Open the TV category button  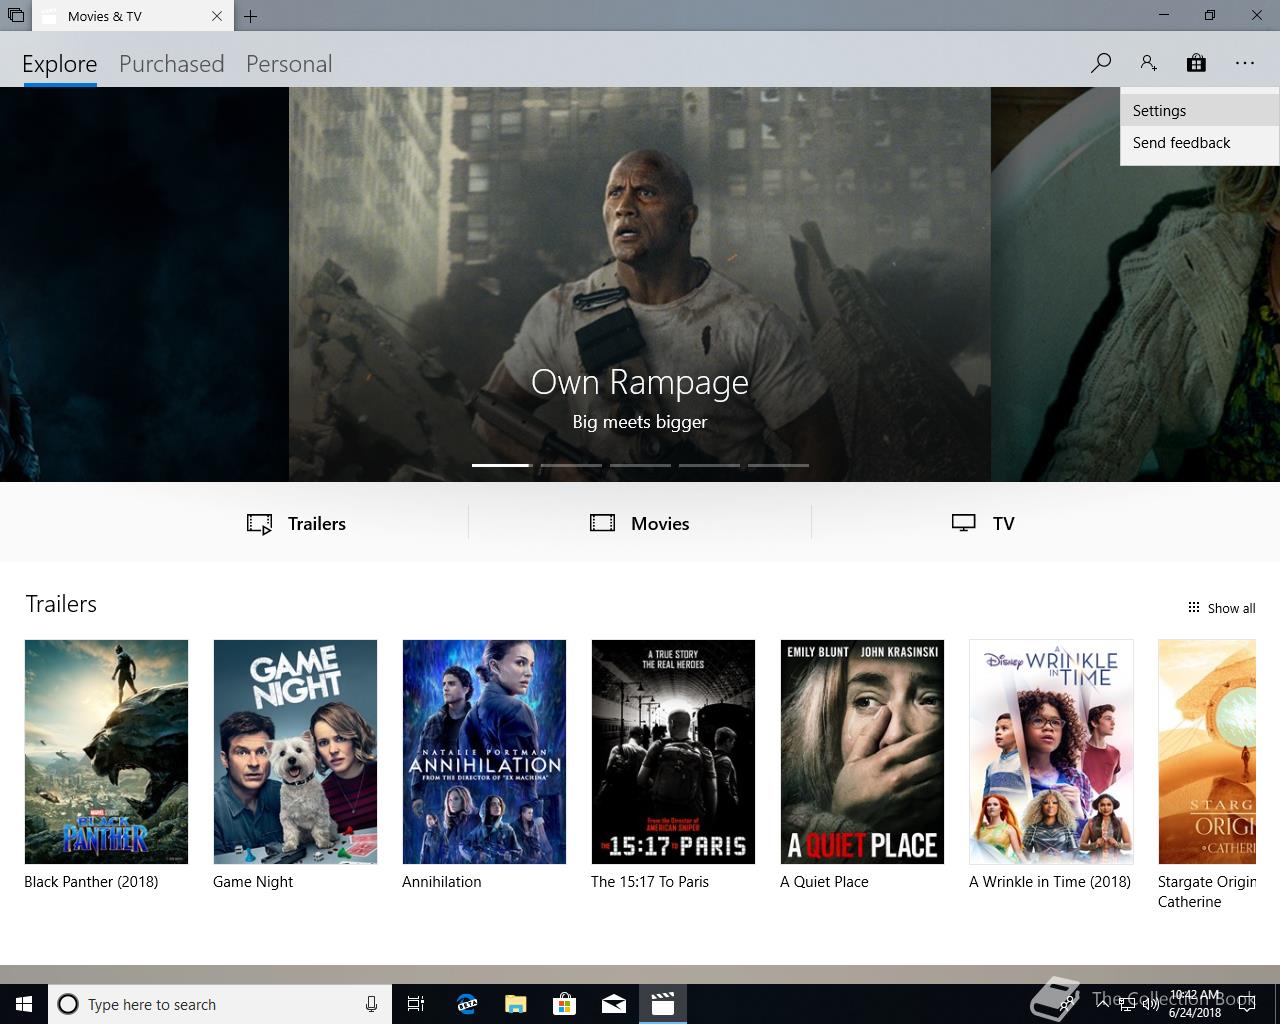tap(983, 523)
